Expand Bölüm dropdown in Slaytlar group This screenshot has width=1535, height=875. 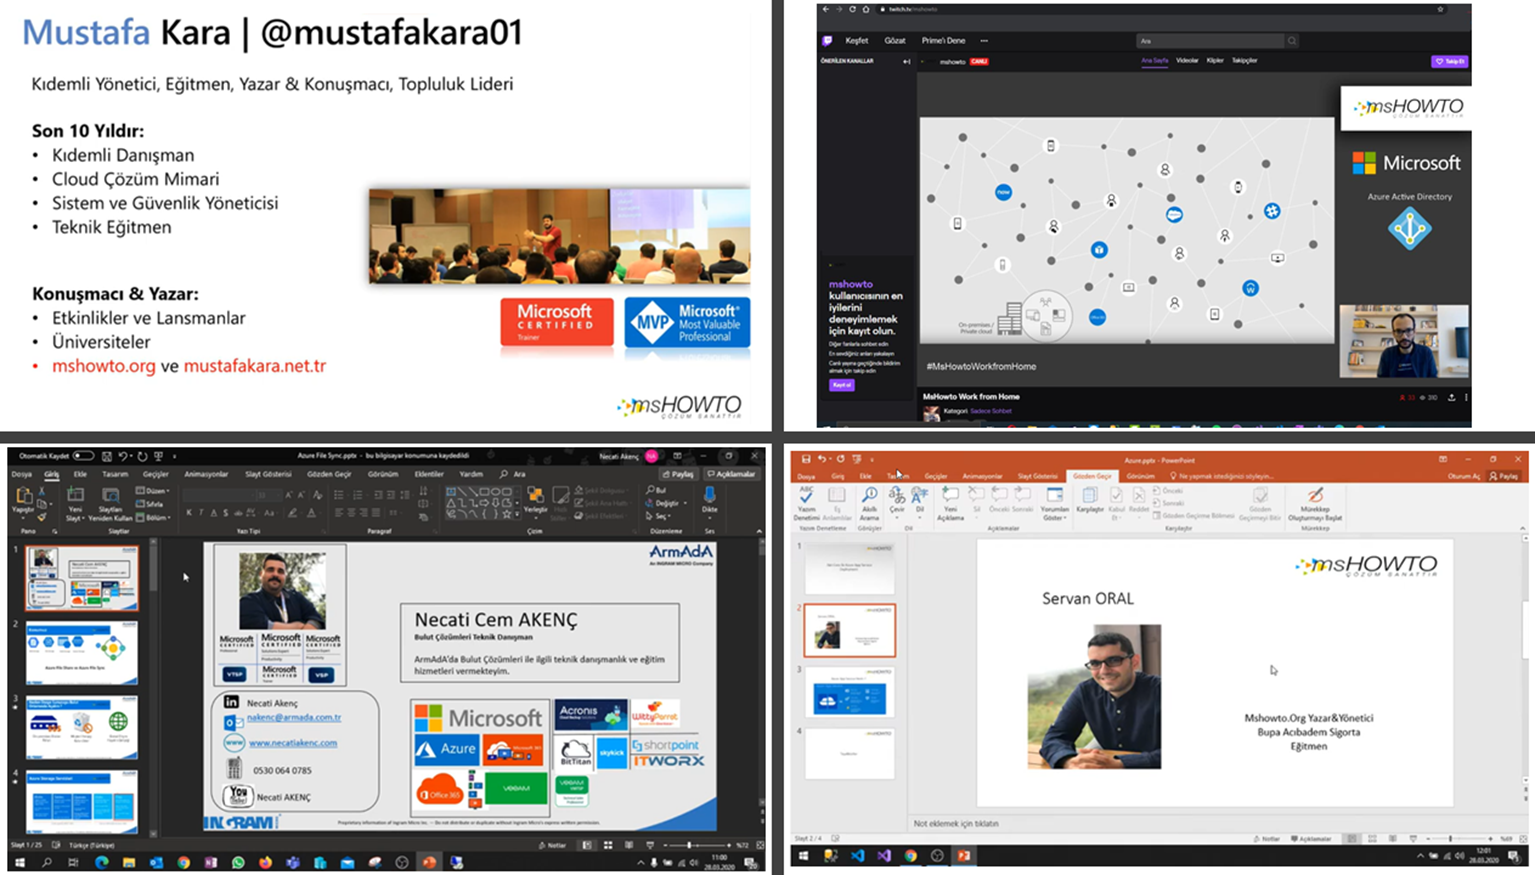tap(154, 517)
